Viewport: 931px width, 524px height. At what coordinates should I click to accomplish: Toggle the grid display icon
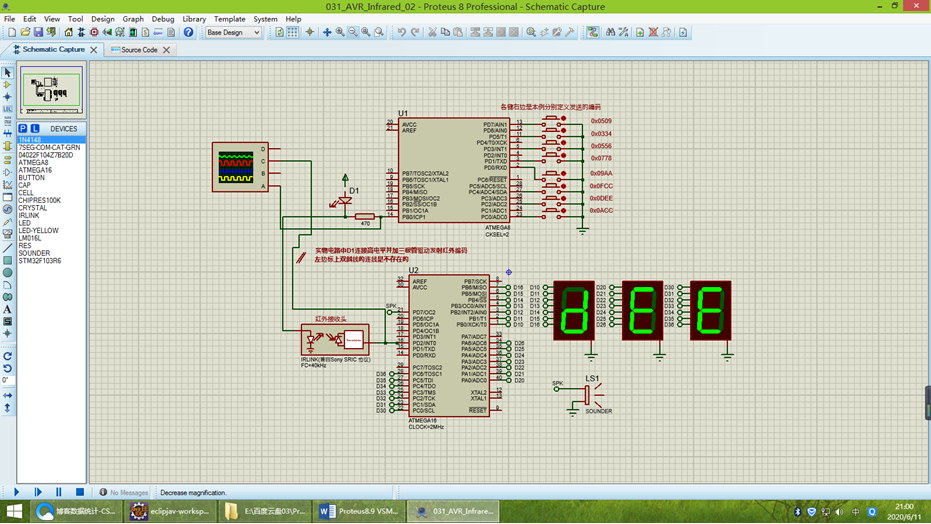292,32
